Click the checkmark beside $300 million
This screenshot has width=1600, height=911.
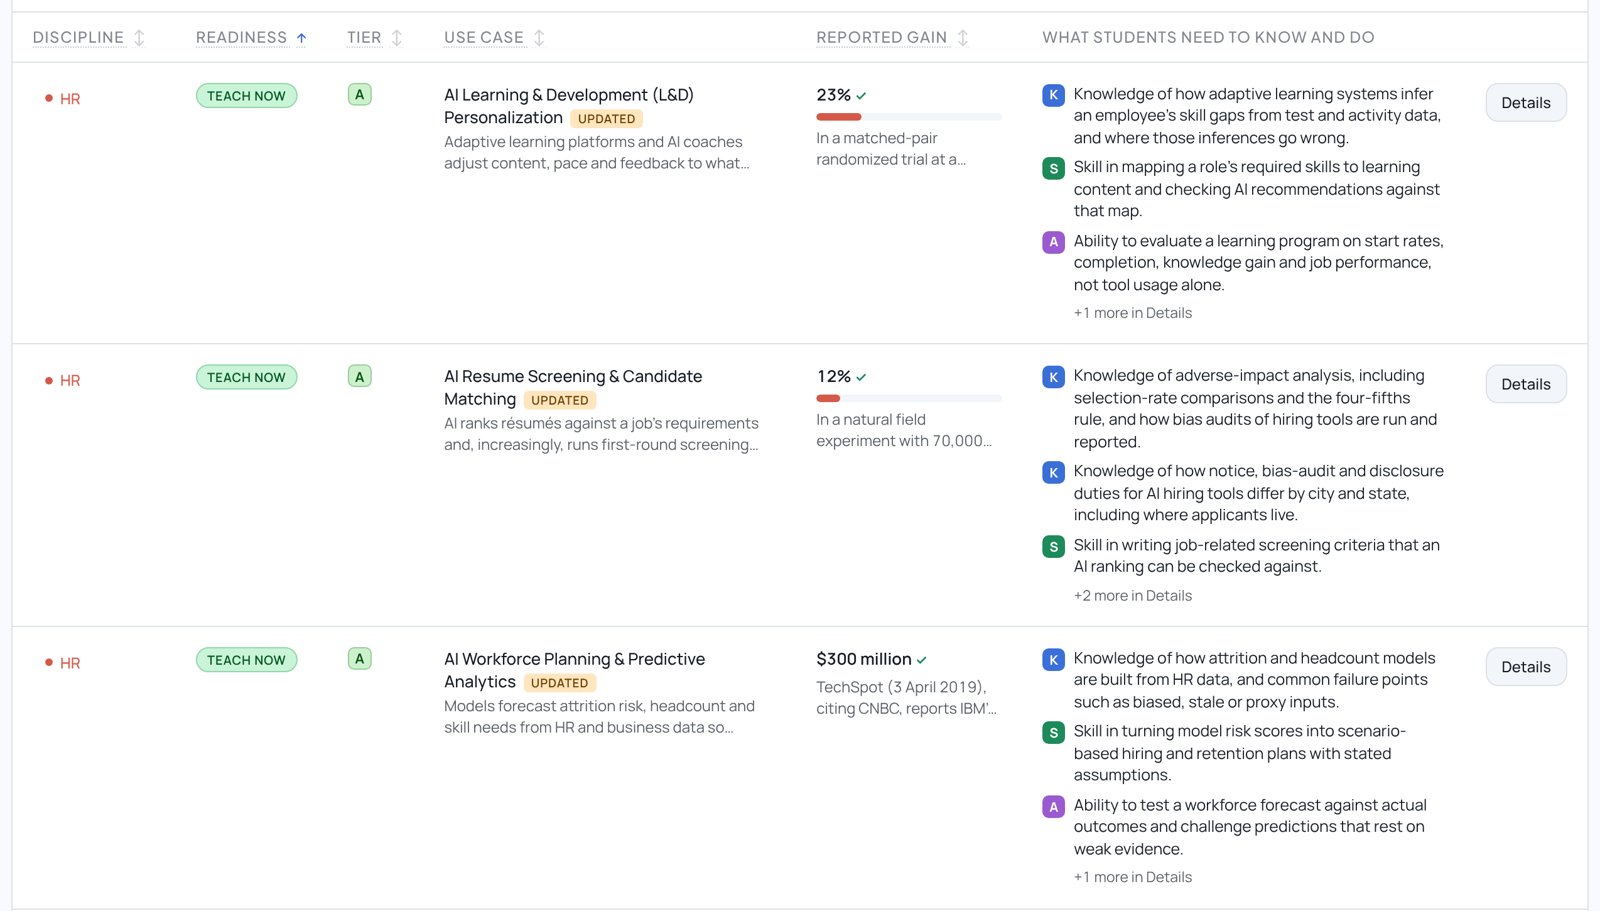pos(921,660)
